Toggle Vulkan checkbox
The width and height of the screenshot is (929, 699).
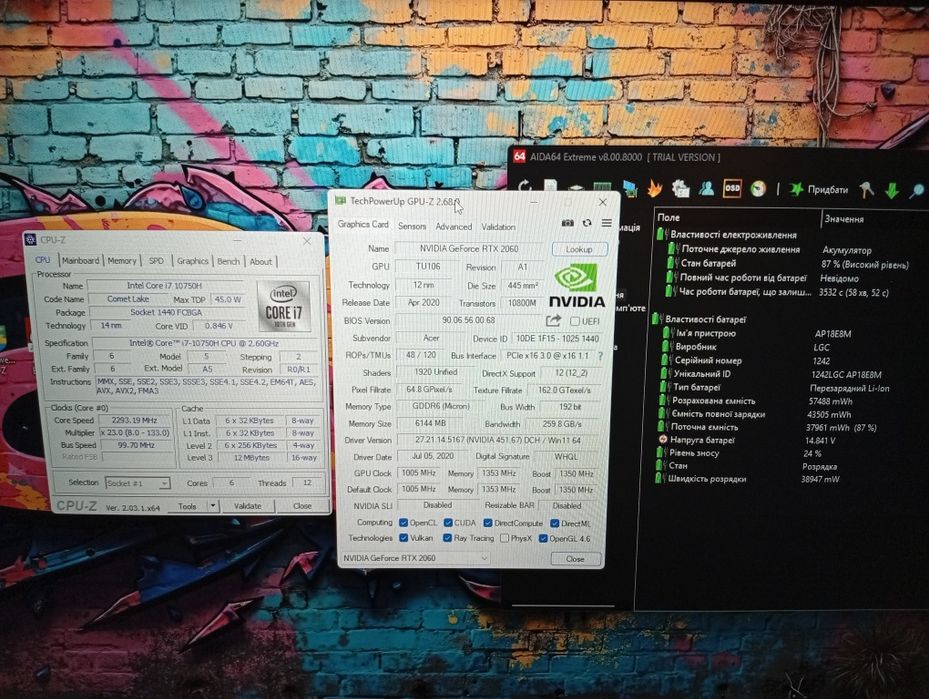coord(403,538)
